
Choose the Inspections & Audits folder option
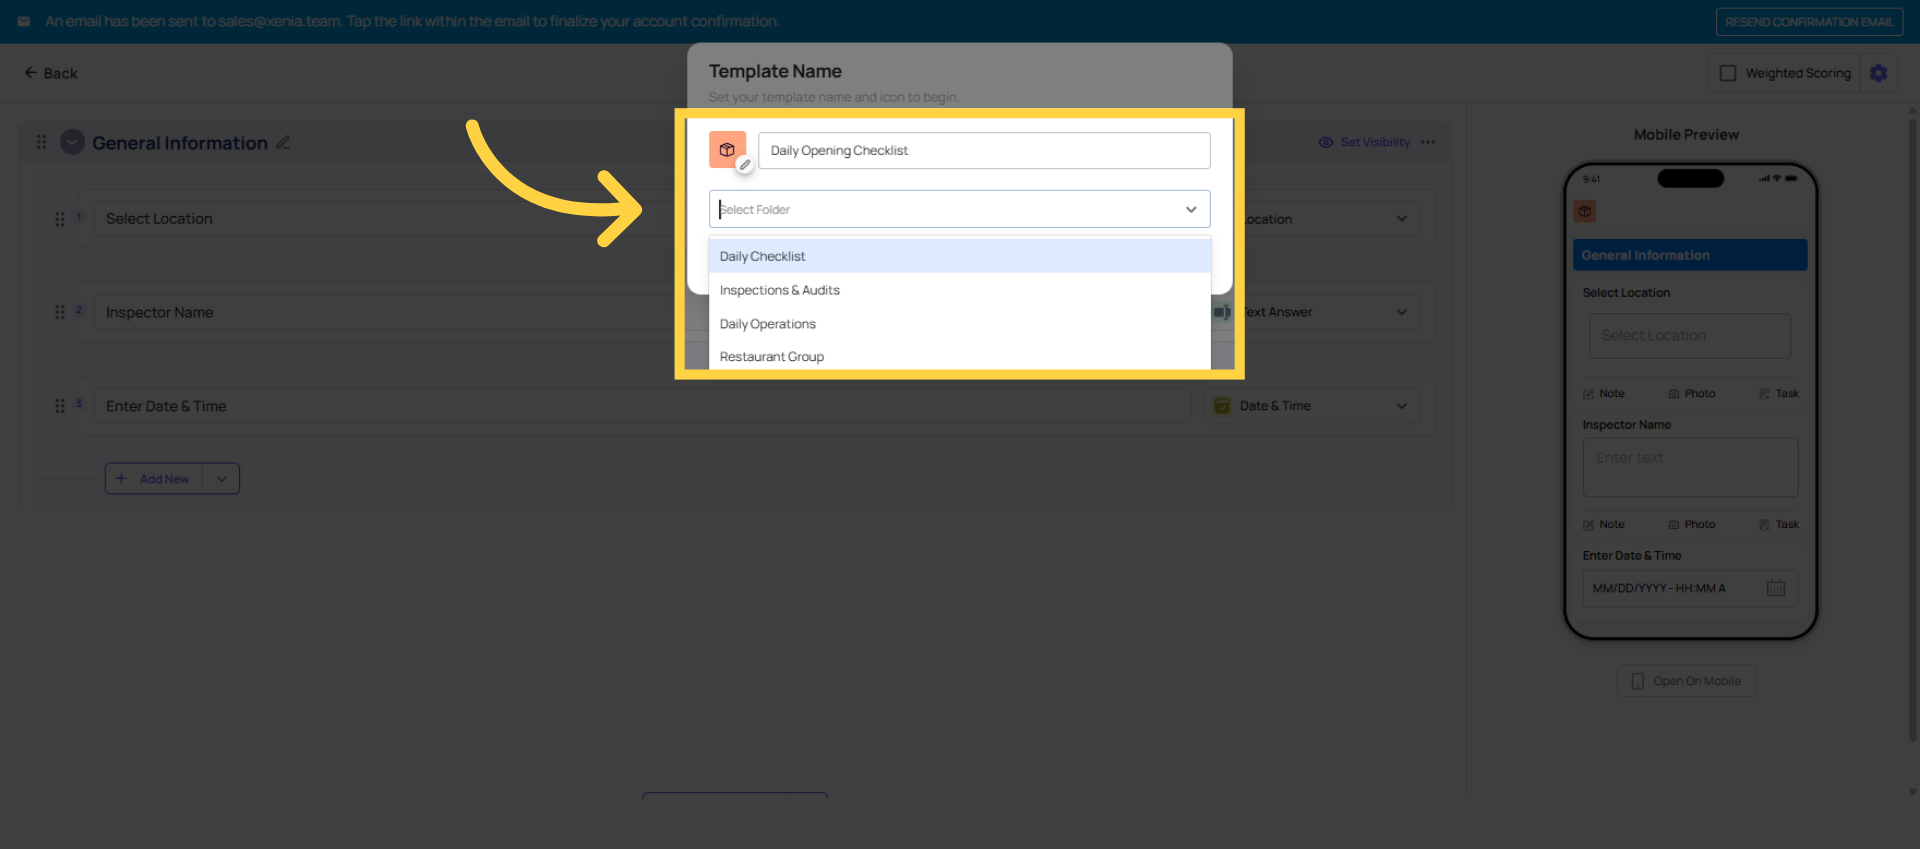[960, 290]
